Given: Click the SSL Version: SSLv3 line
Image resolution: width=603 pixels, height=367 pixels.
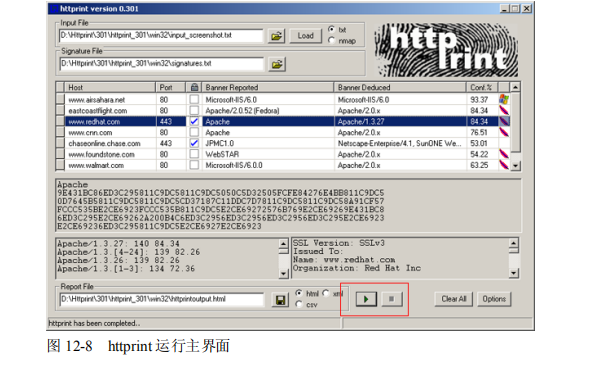Looking at the screenshot, I should coord(339,243).
